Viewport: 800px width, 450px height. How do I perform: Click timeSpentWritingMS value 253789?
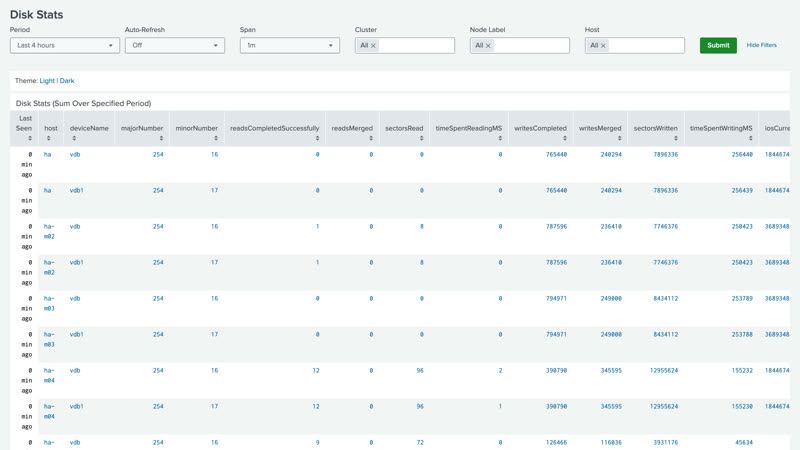[x=742, y=298]
